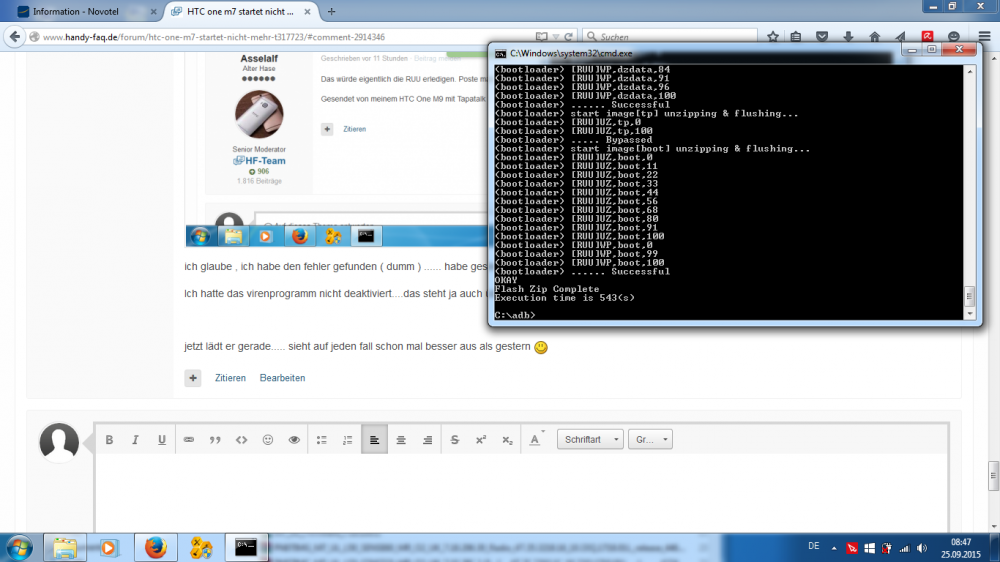Enable center text alignment
1000x562 pixels.
(x=401, y=439)
